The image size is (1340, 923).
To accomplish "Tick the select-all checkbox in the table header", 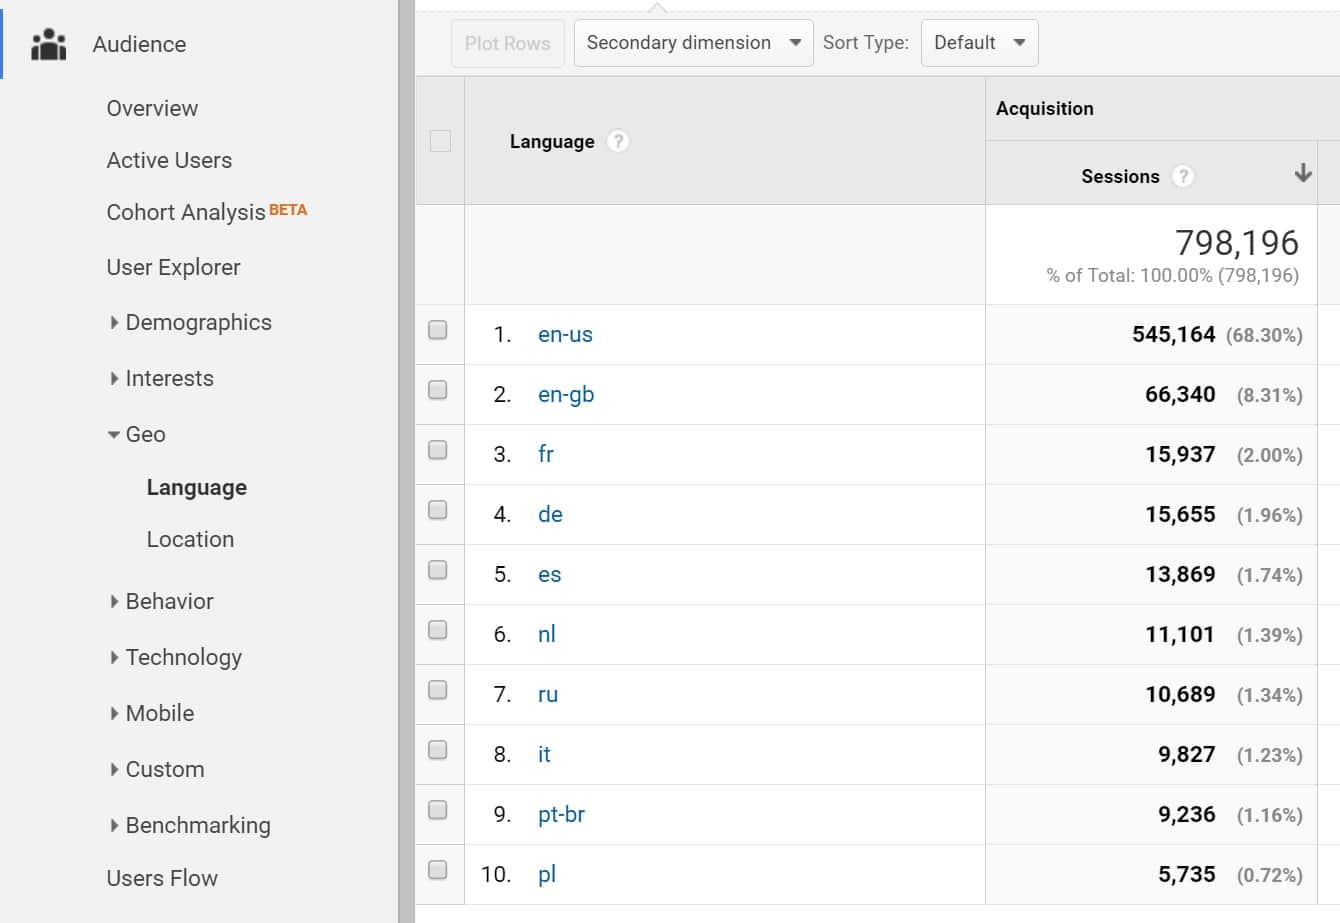I will click(438, 141).
